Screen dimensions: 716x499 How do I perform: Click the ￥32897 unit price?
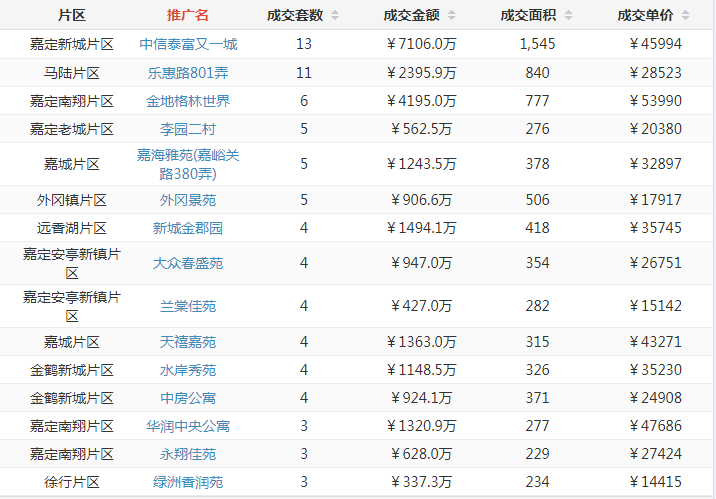coord(655,164)
